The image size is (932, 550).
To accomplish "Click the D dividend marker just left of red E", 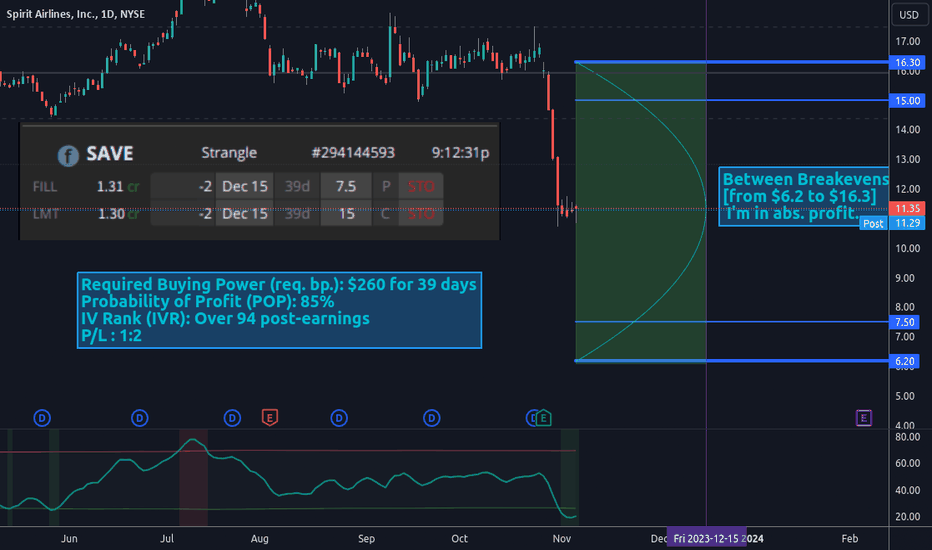I will point(232,418).
